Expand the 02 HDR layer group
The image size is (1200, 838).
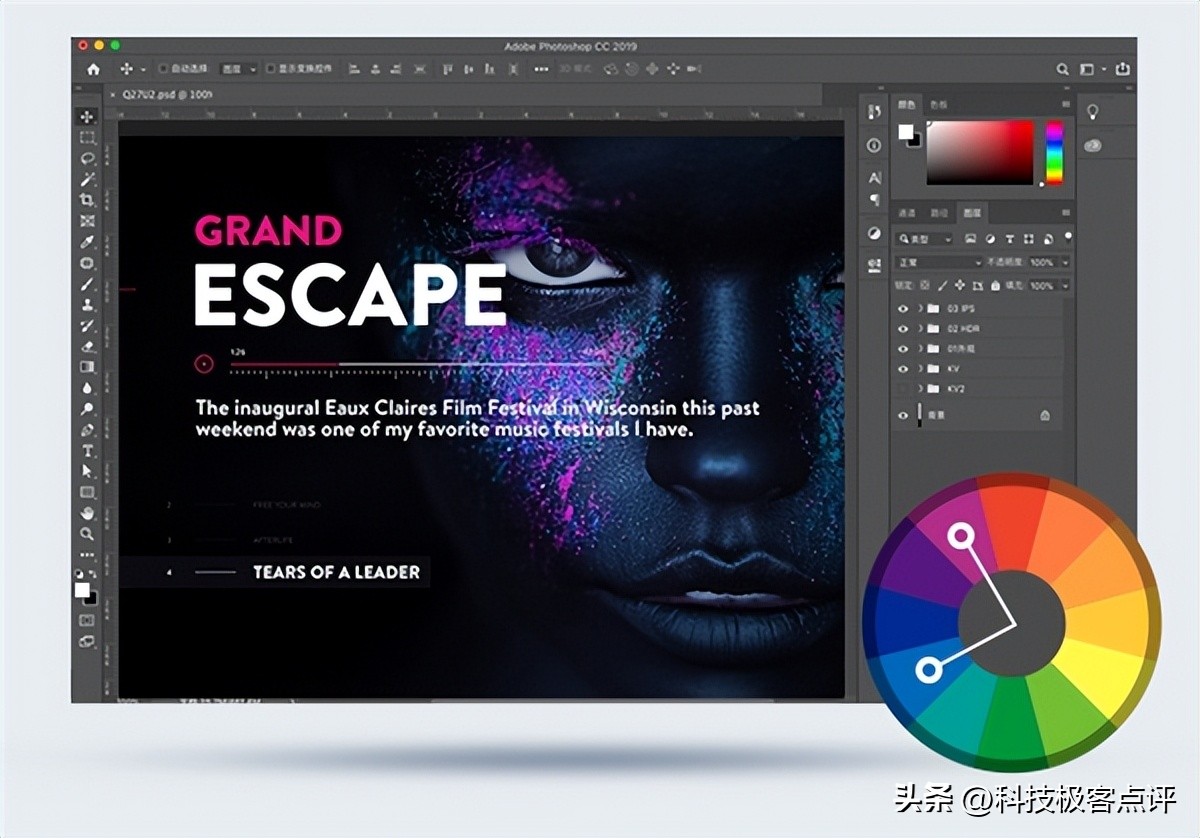click(x=920, y=328)
